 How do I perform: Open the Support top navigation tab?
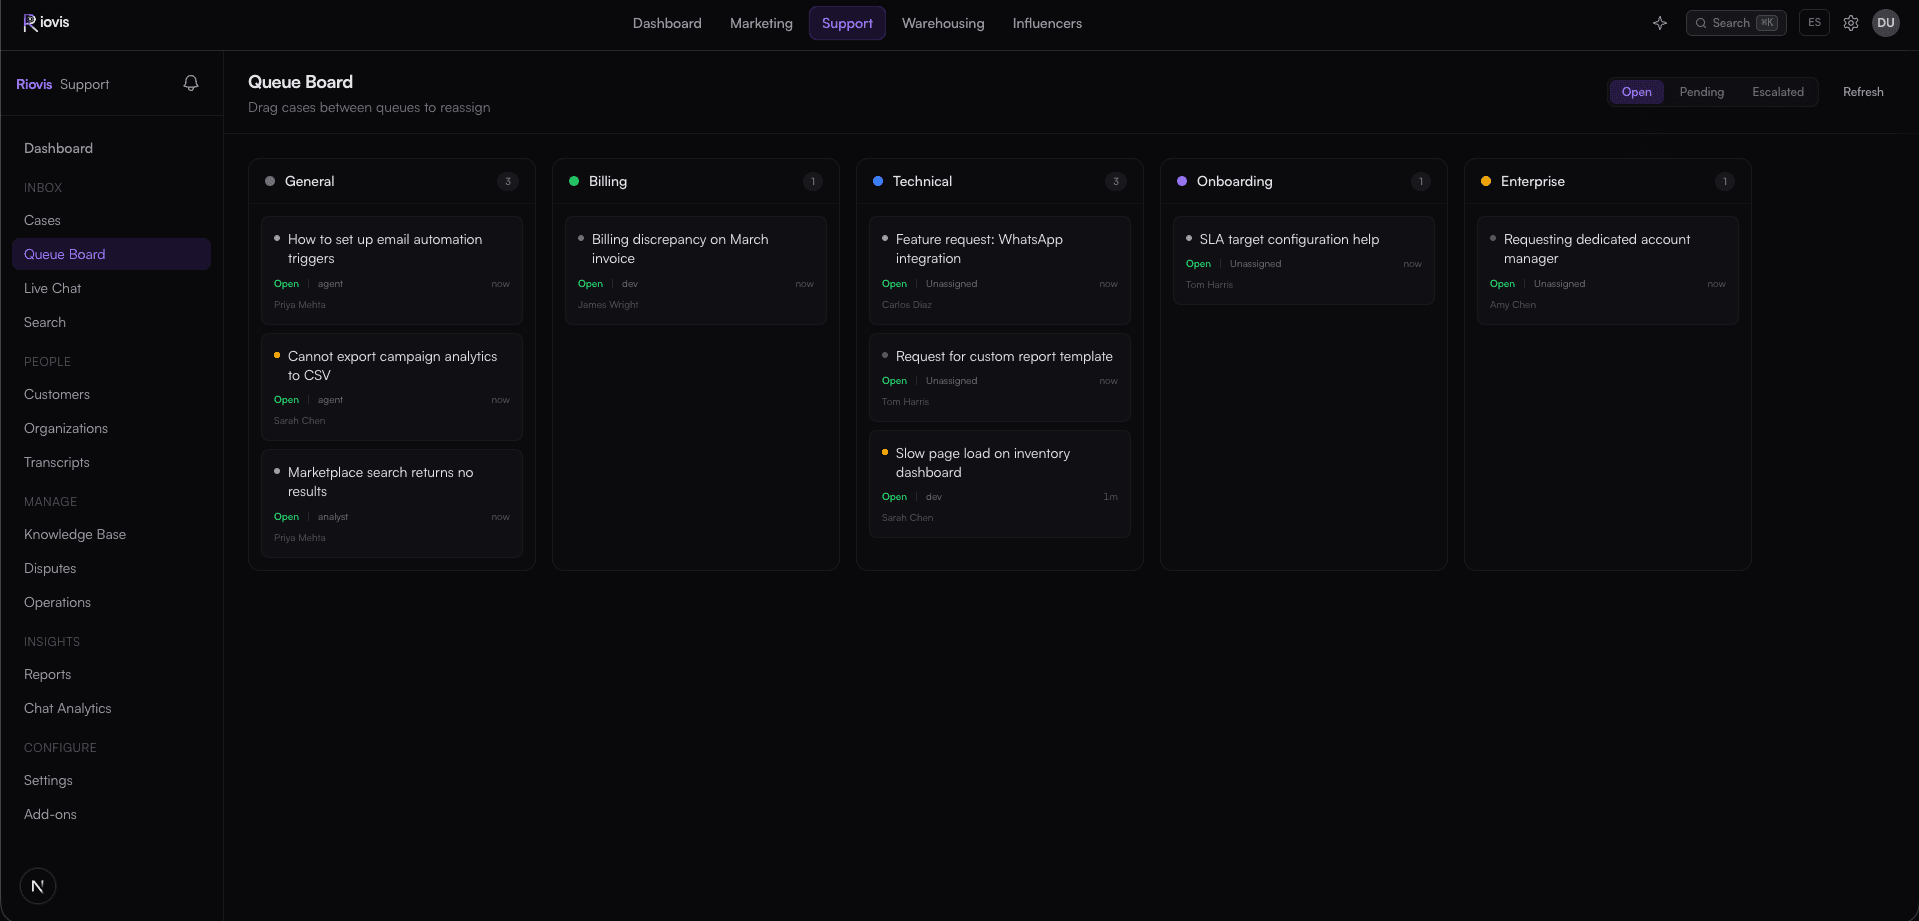tap(847, 23)
